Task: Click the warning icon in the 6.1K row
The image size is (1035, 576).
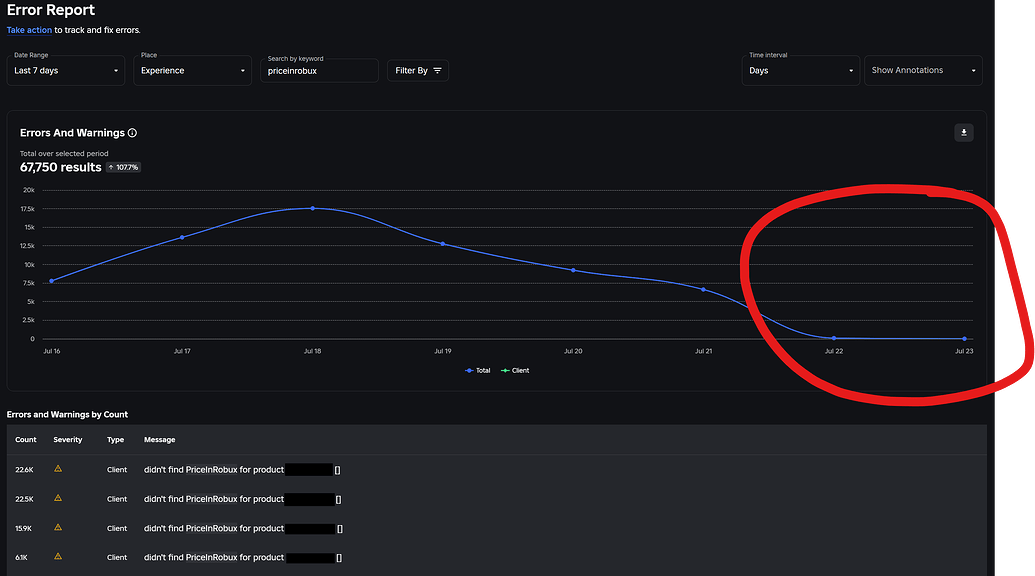Action: (58, 556)
